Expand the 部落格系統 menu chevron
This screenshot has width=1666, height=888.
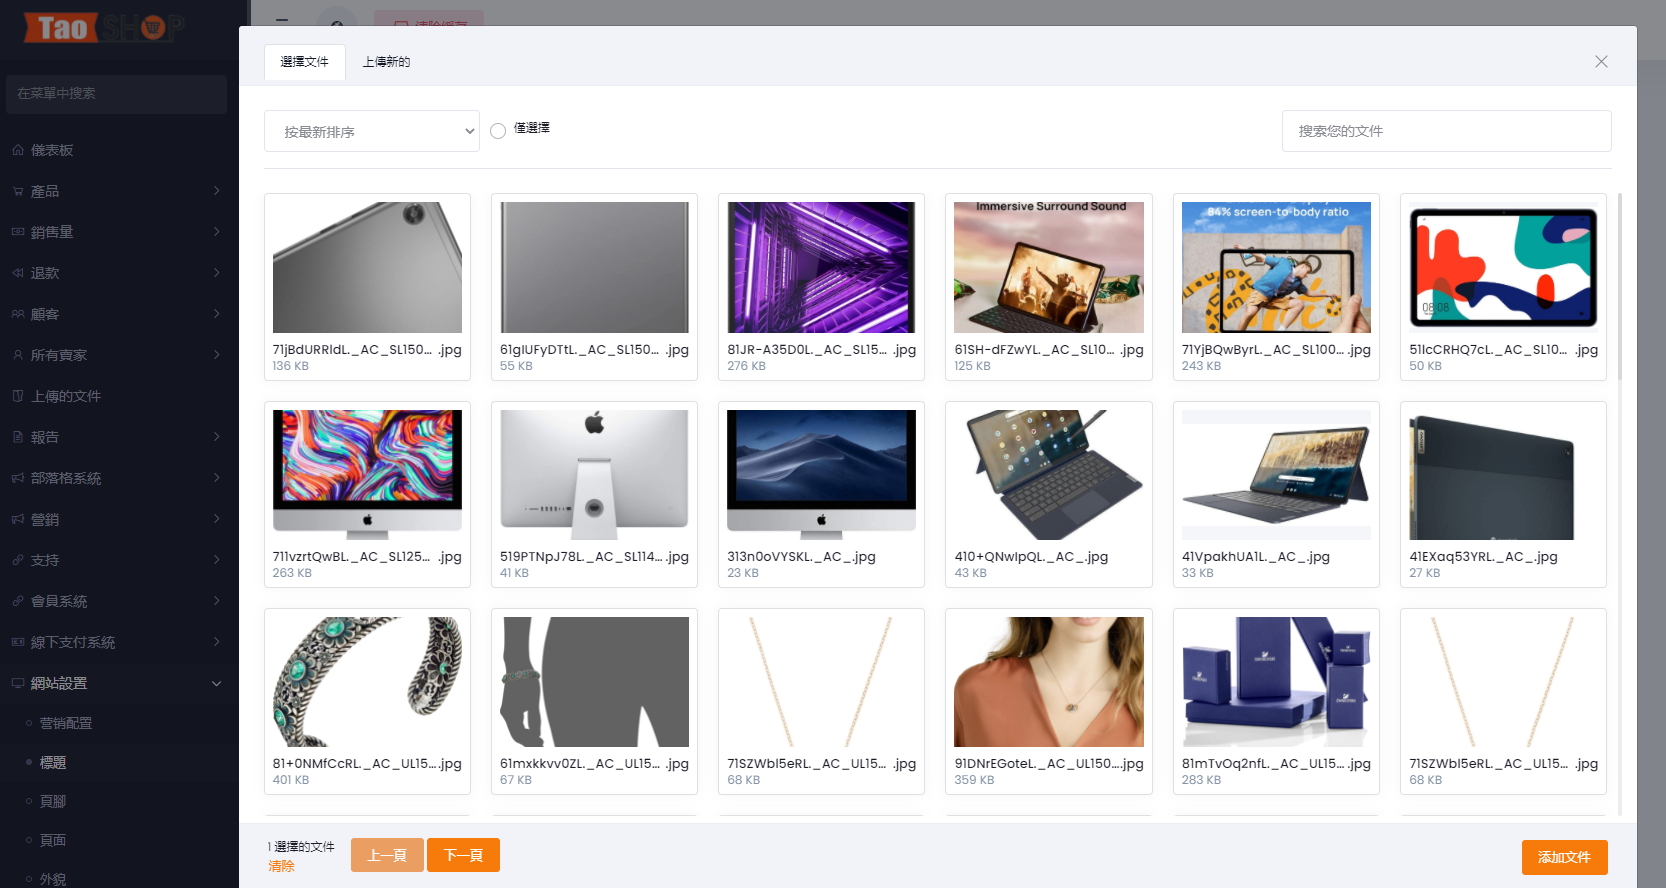217,478
